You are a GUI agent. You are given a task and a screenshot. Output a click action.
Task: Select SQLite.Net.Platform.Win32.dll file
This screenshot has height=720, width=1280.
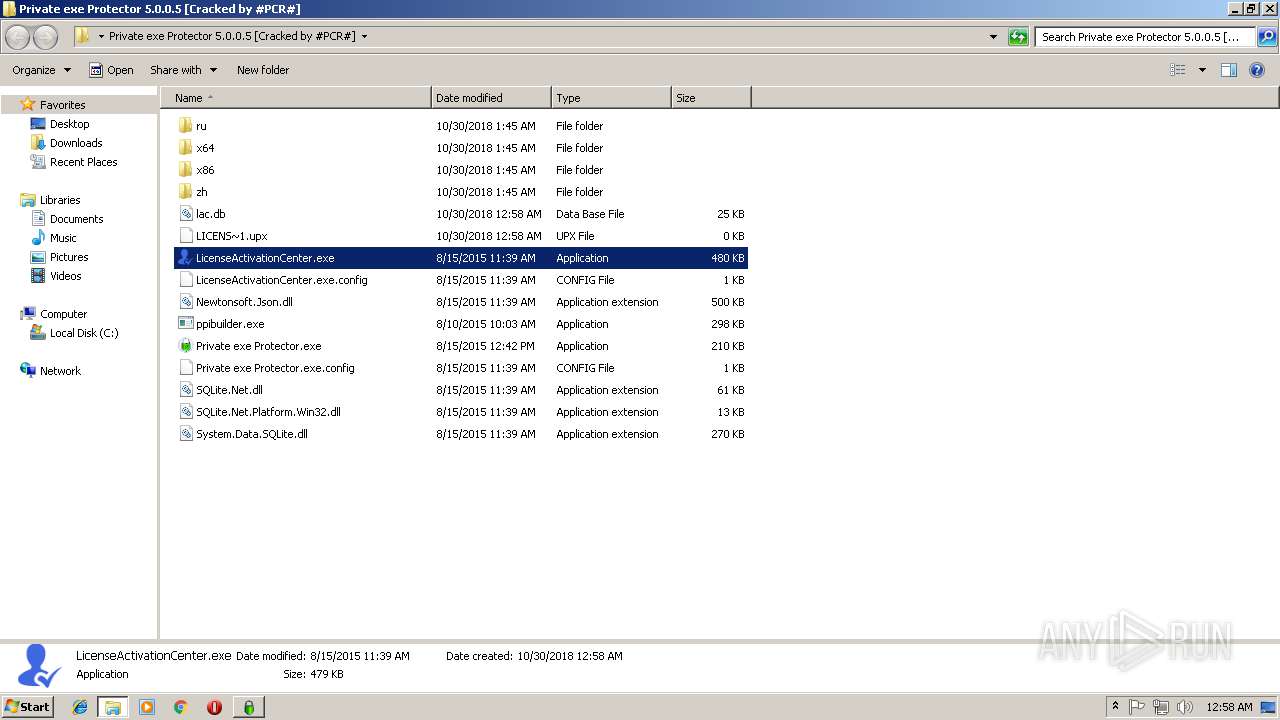click(268, 412)
